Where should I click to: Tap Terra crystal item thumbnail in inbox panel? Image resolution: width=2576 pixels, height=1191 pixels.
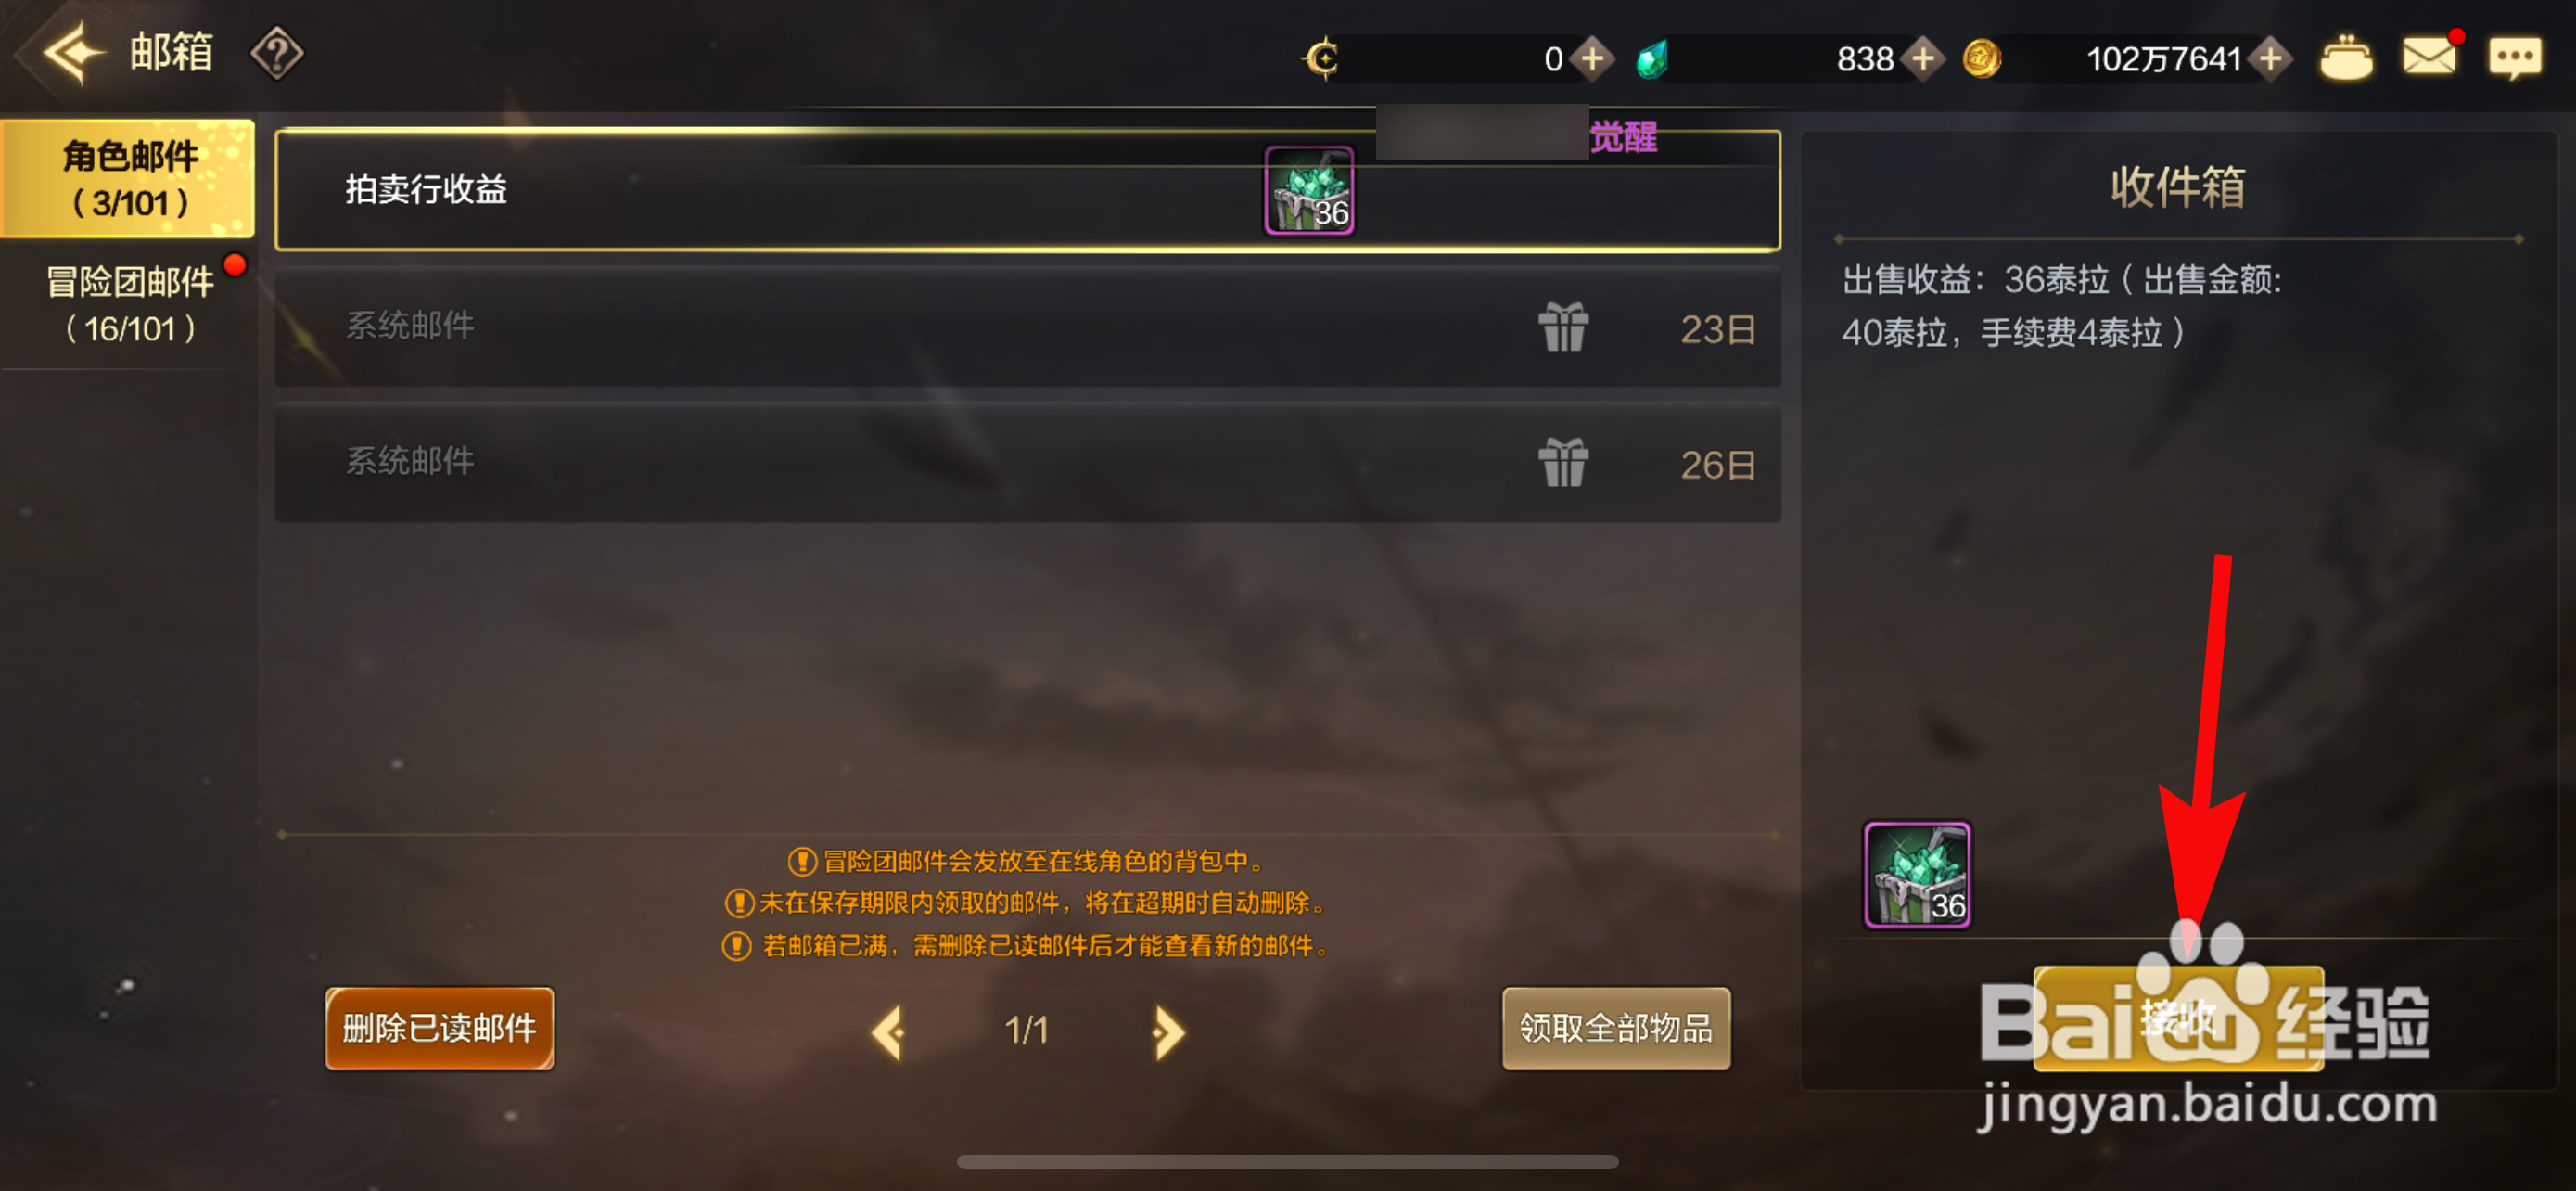[x=1917, y=875]
